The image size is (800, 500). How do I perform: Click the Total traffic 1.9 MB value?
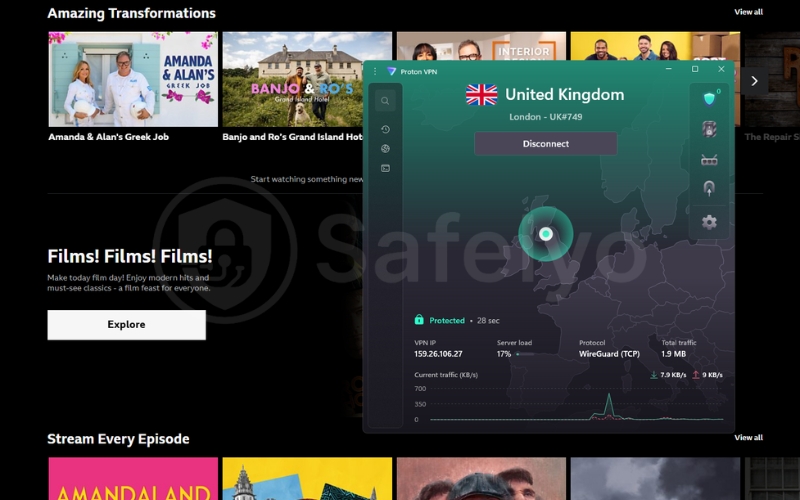[x=673, y=354]
